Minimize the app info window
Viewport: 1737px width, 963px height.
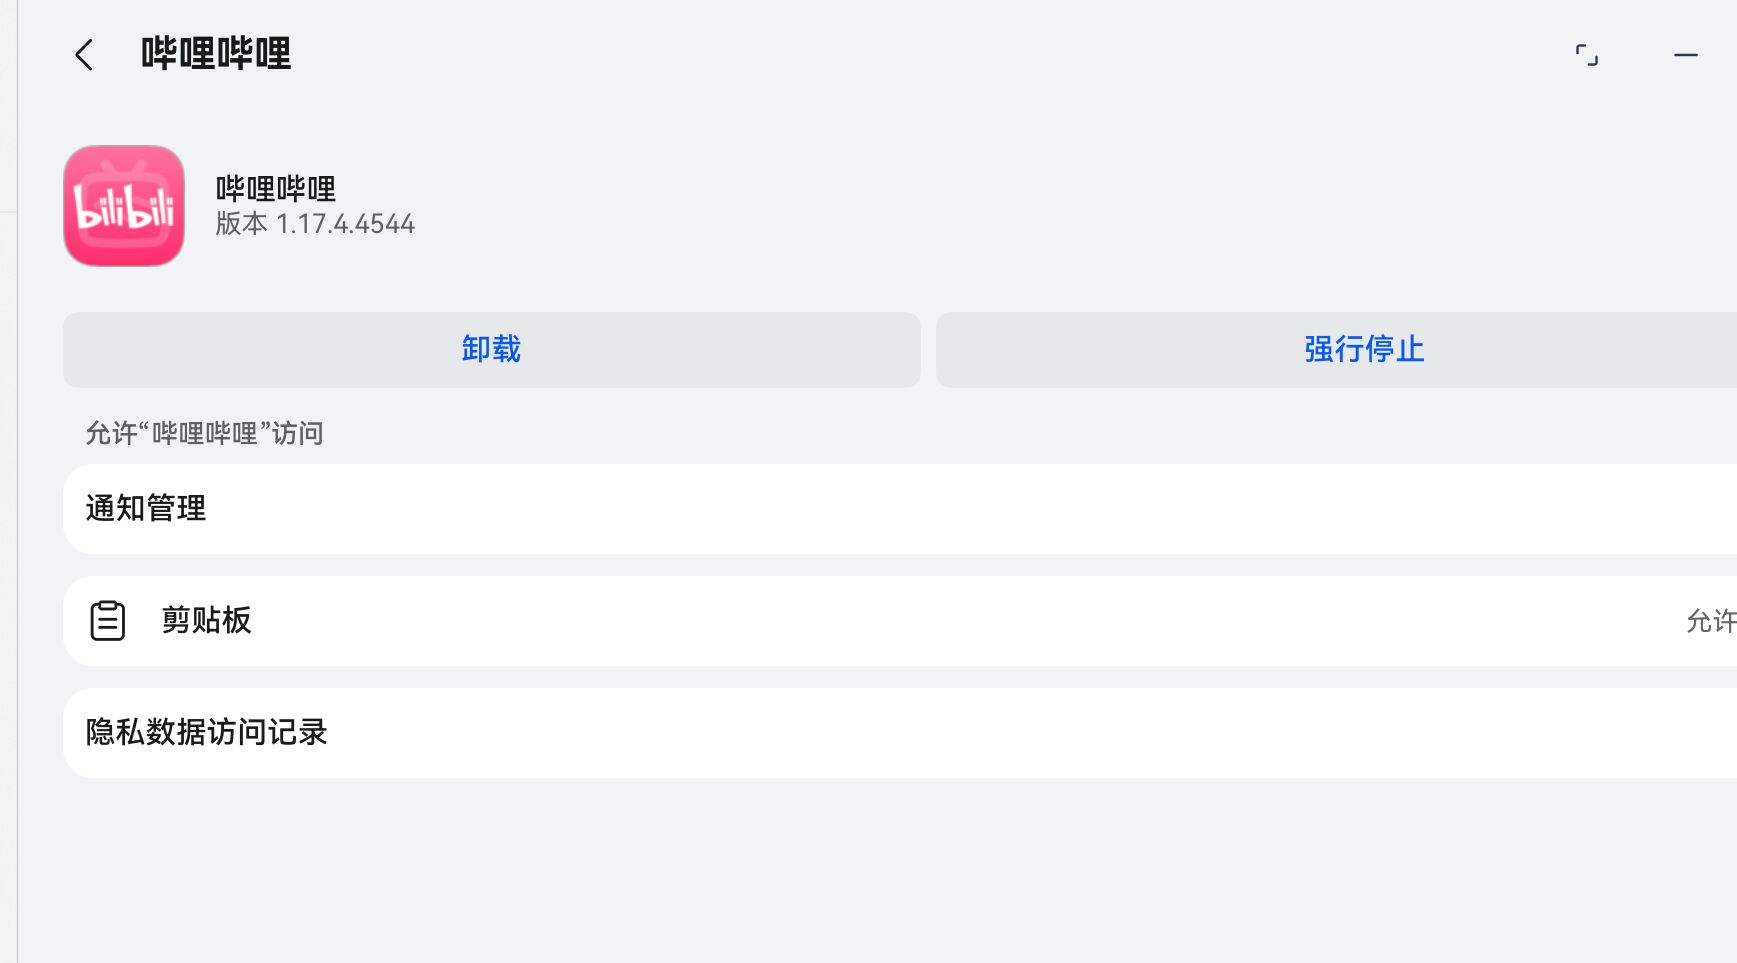[x=1685, y=55]
